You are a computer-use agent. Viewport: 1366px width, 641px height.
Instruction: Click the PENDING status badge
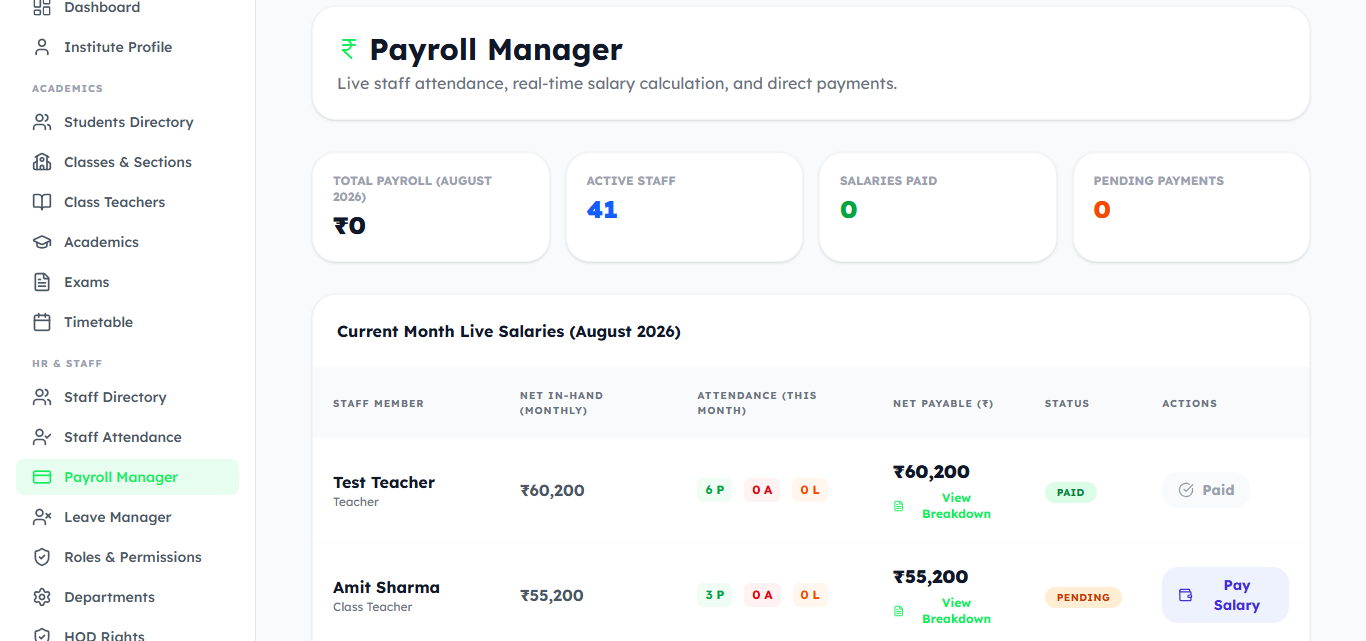coord(1083,597)
